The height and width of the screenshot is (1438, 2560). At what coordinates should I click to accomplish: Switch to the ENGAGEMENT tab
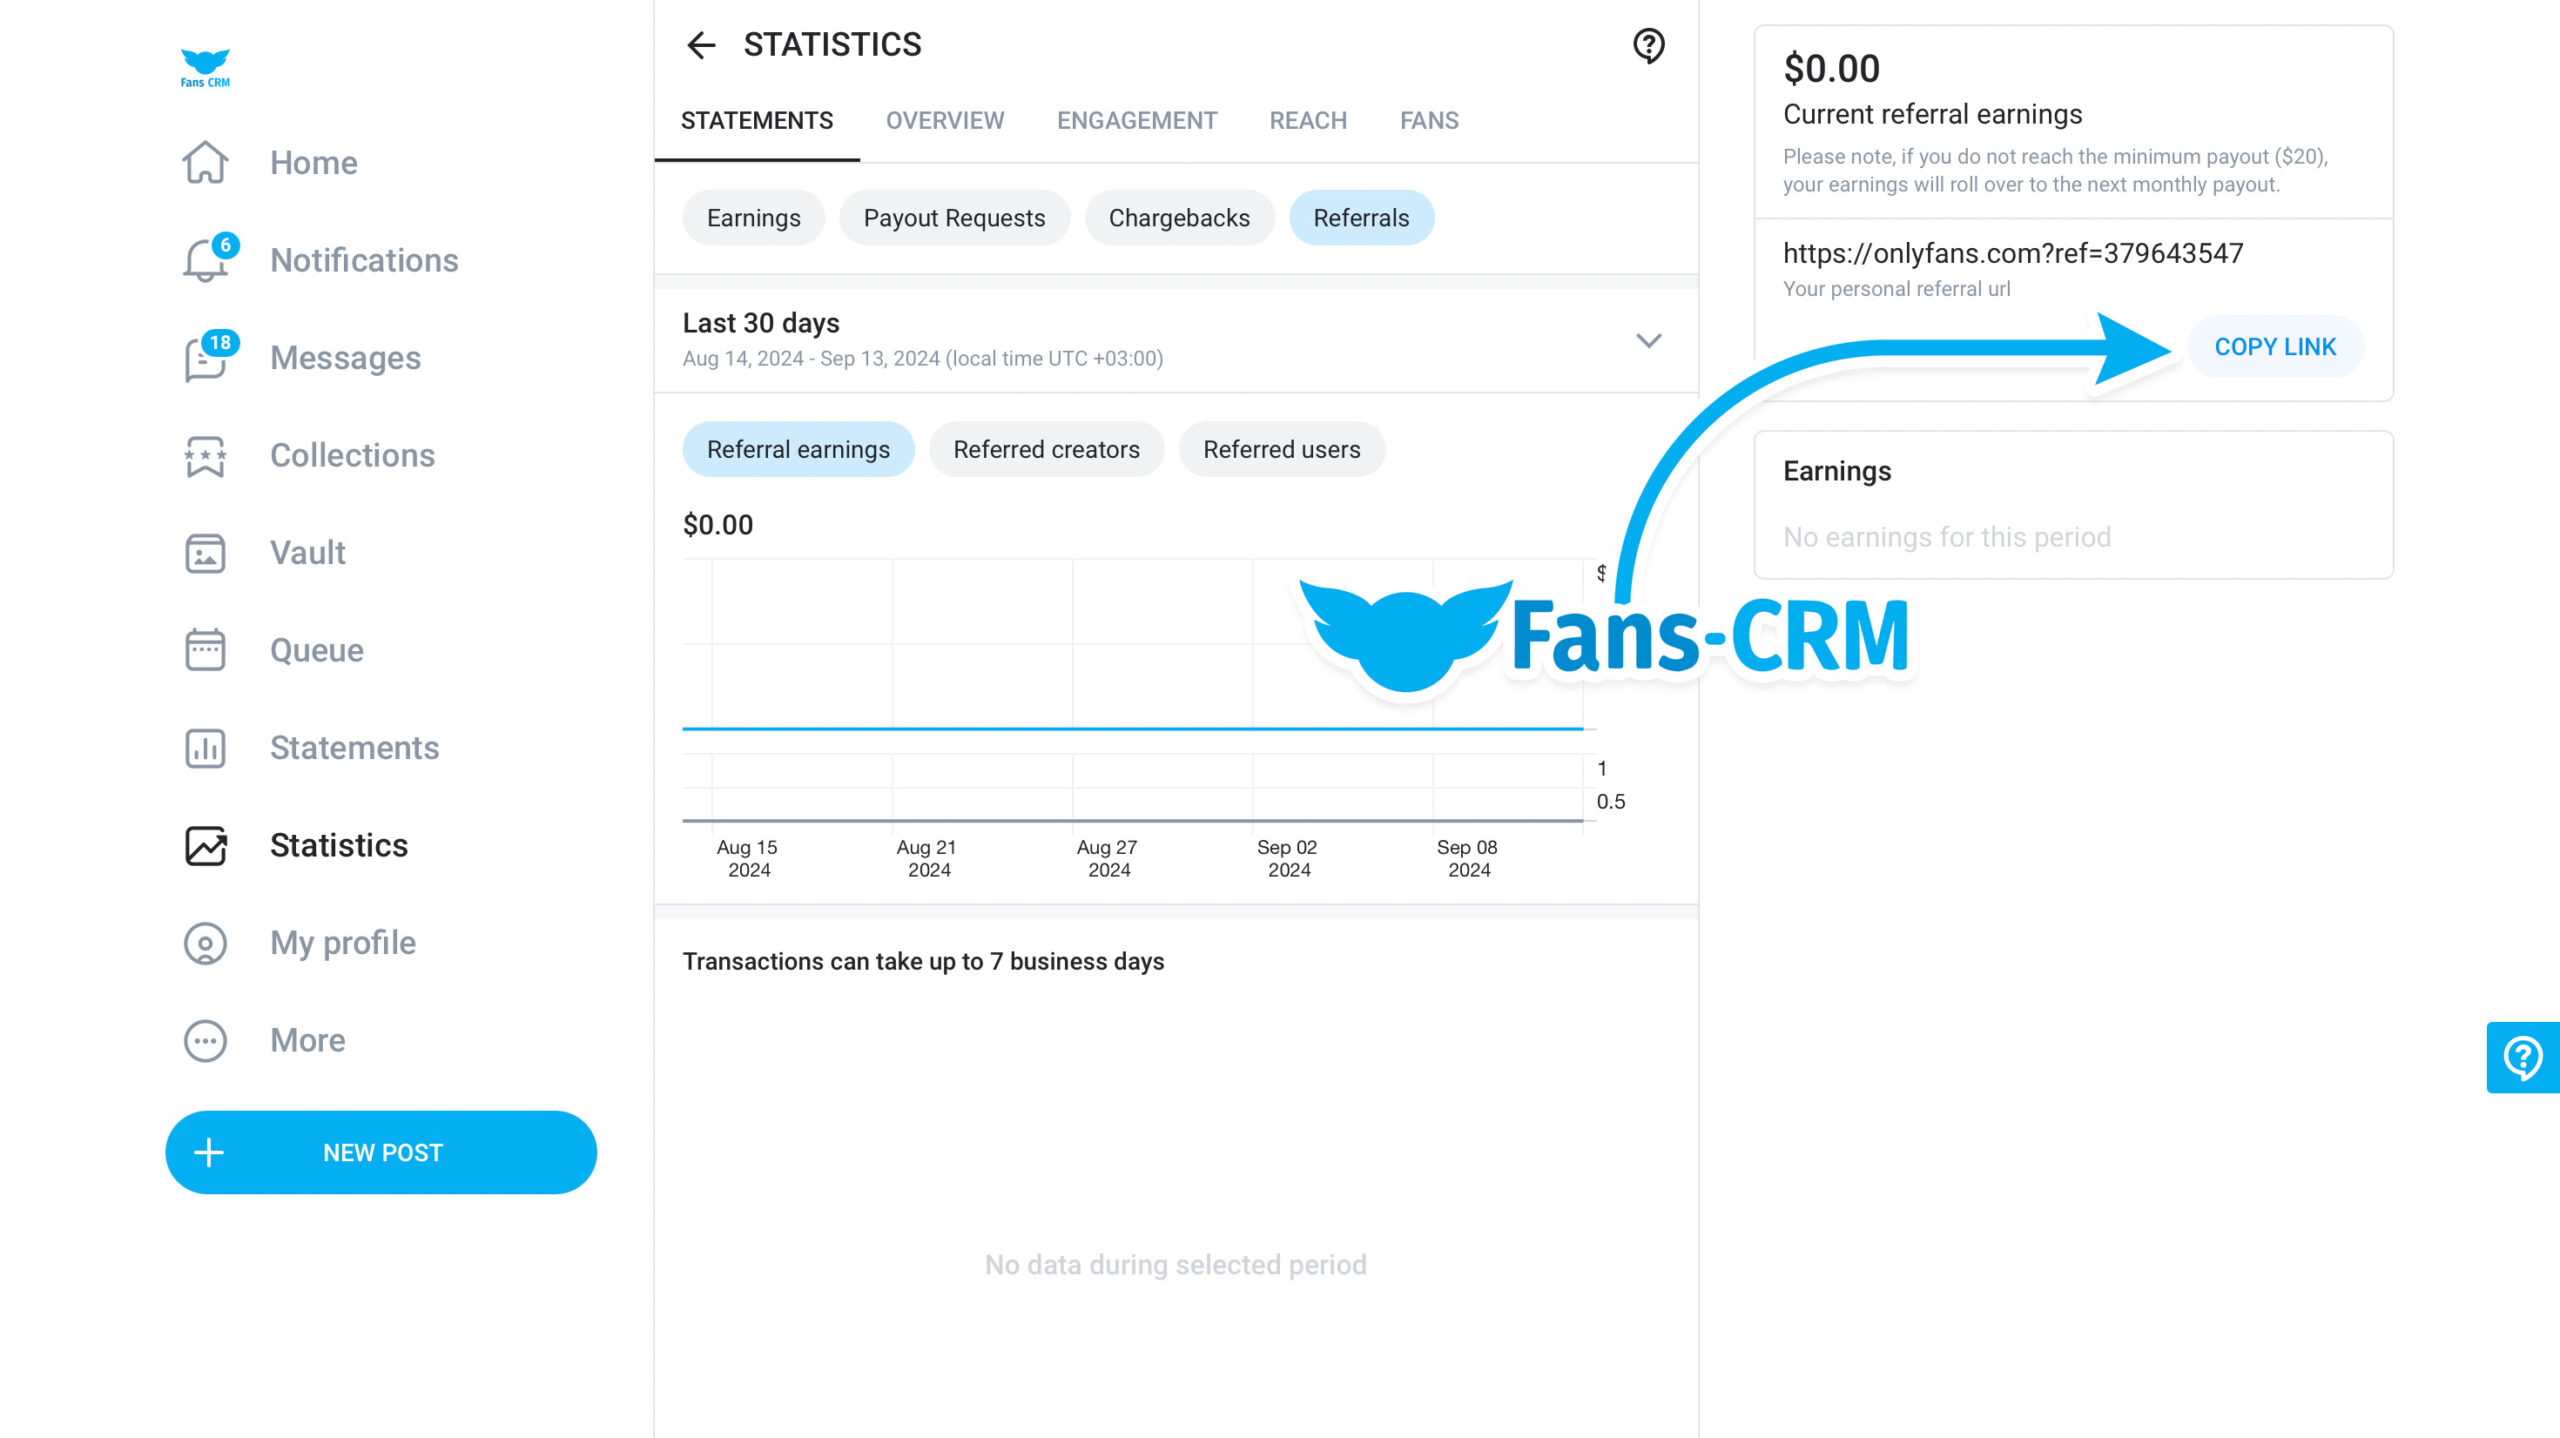[x=1137, y=121]
